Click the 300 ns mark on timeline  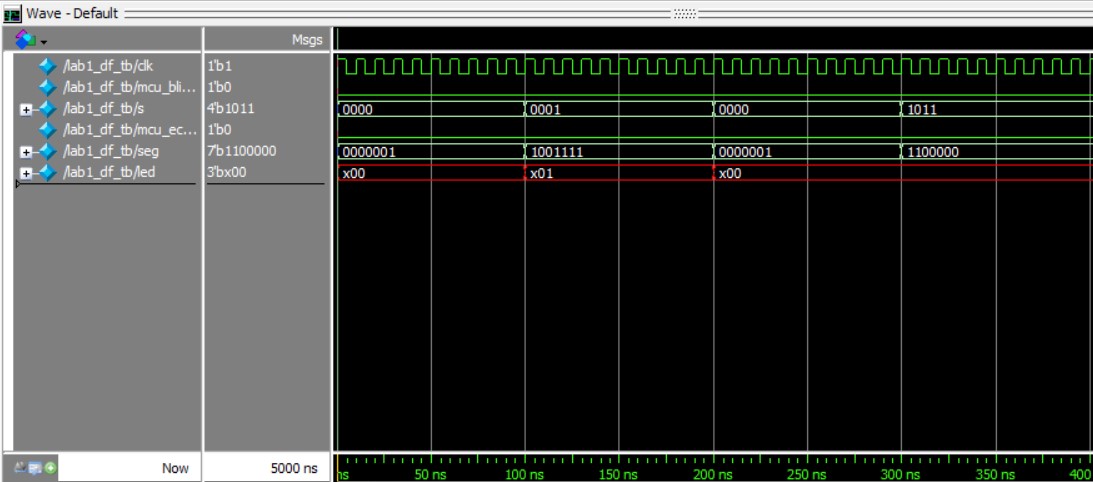point(901,474)
